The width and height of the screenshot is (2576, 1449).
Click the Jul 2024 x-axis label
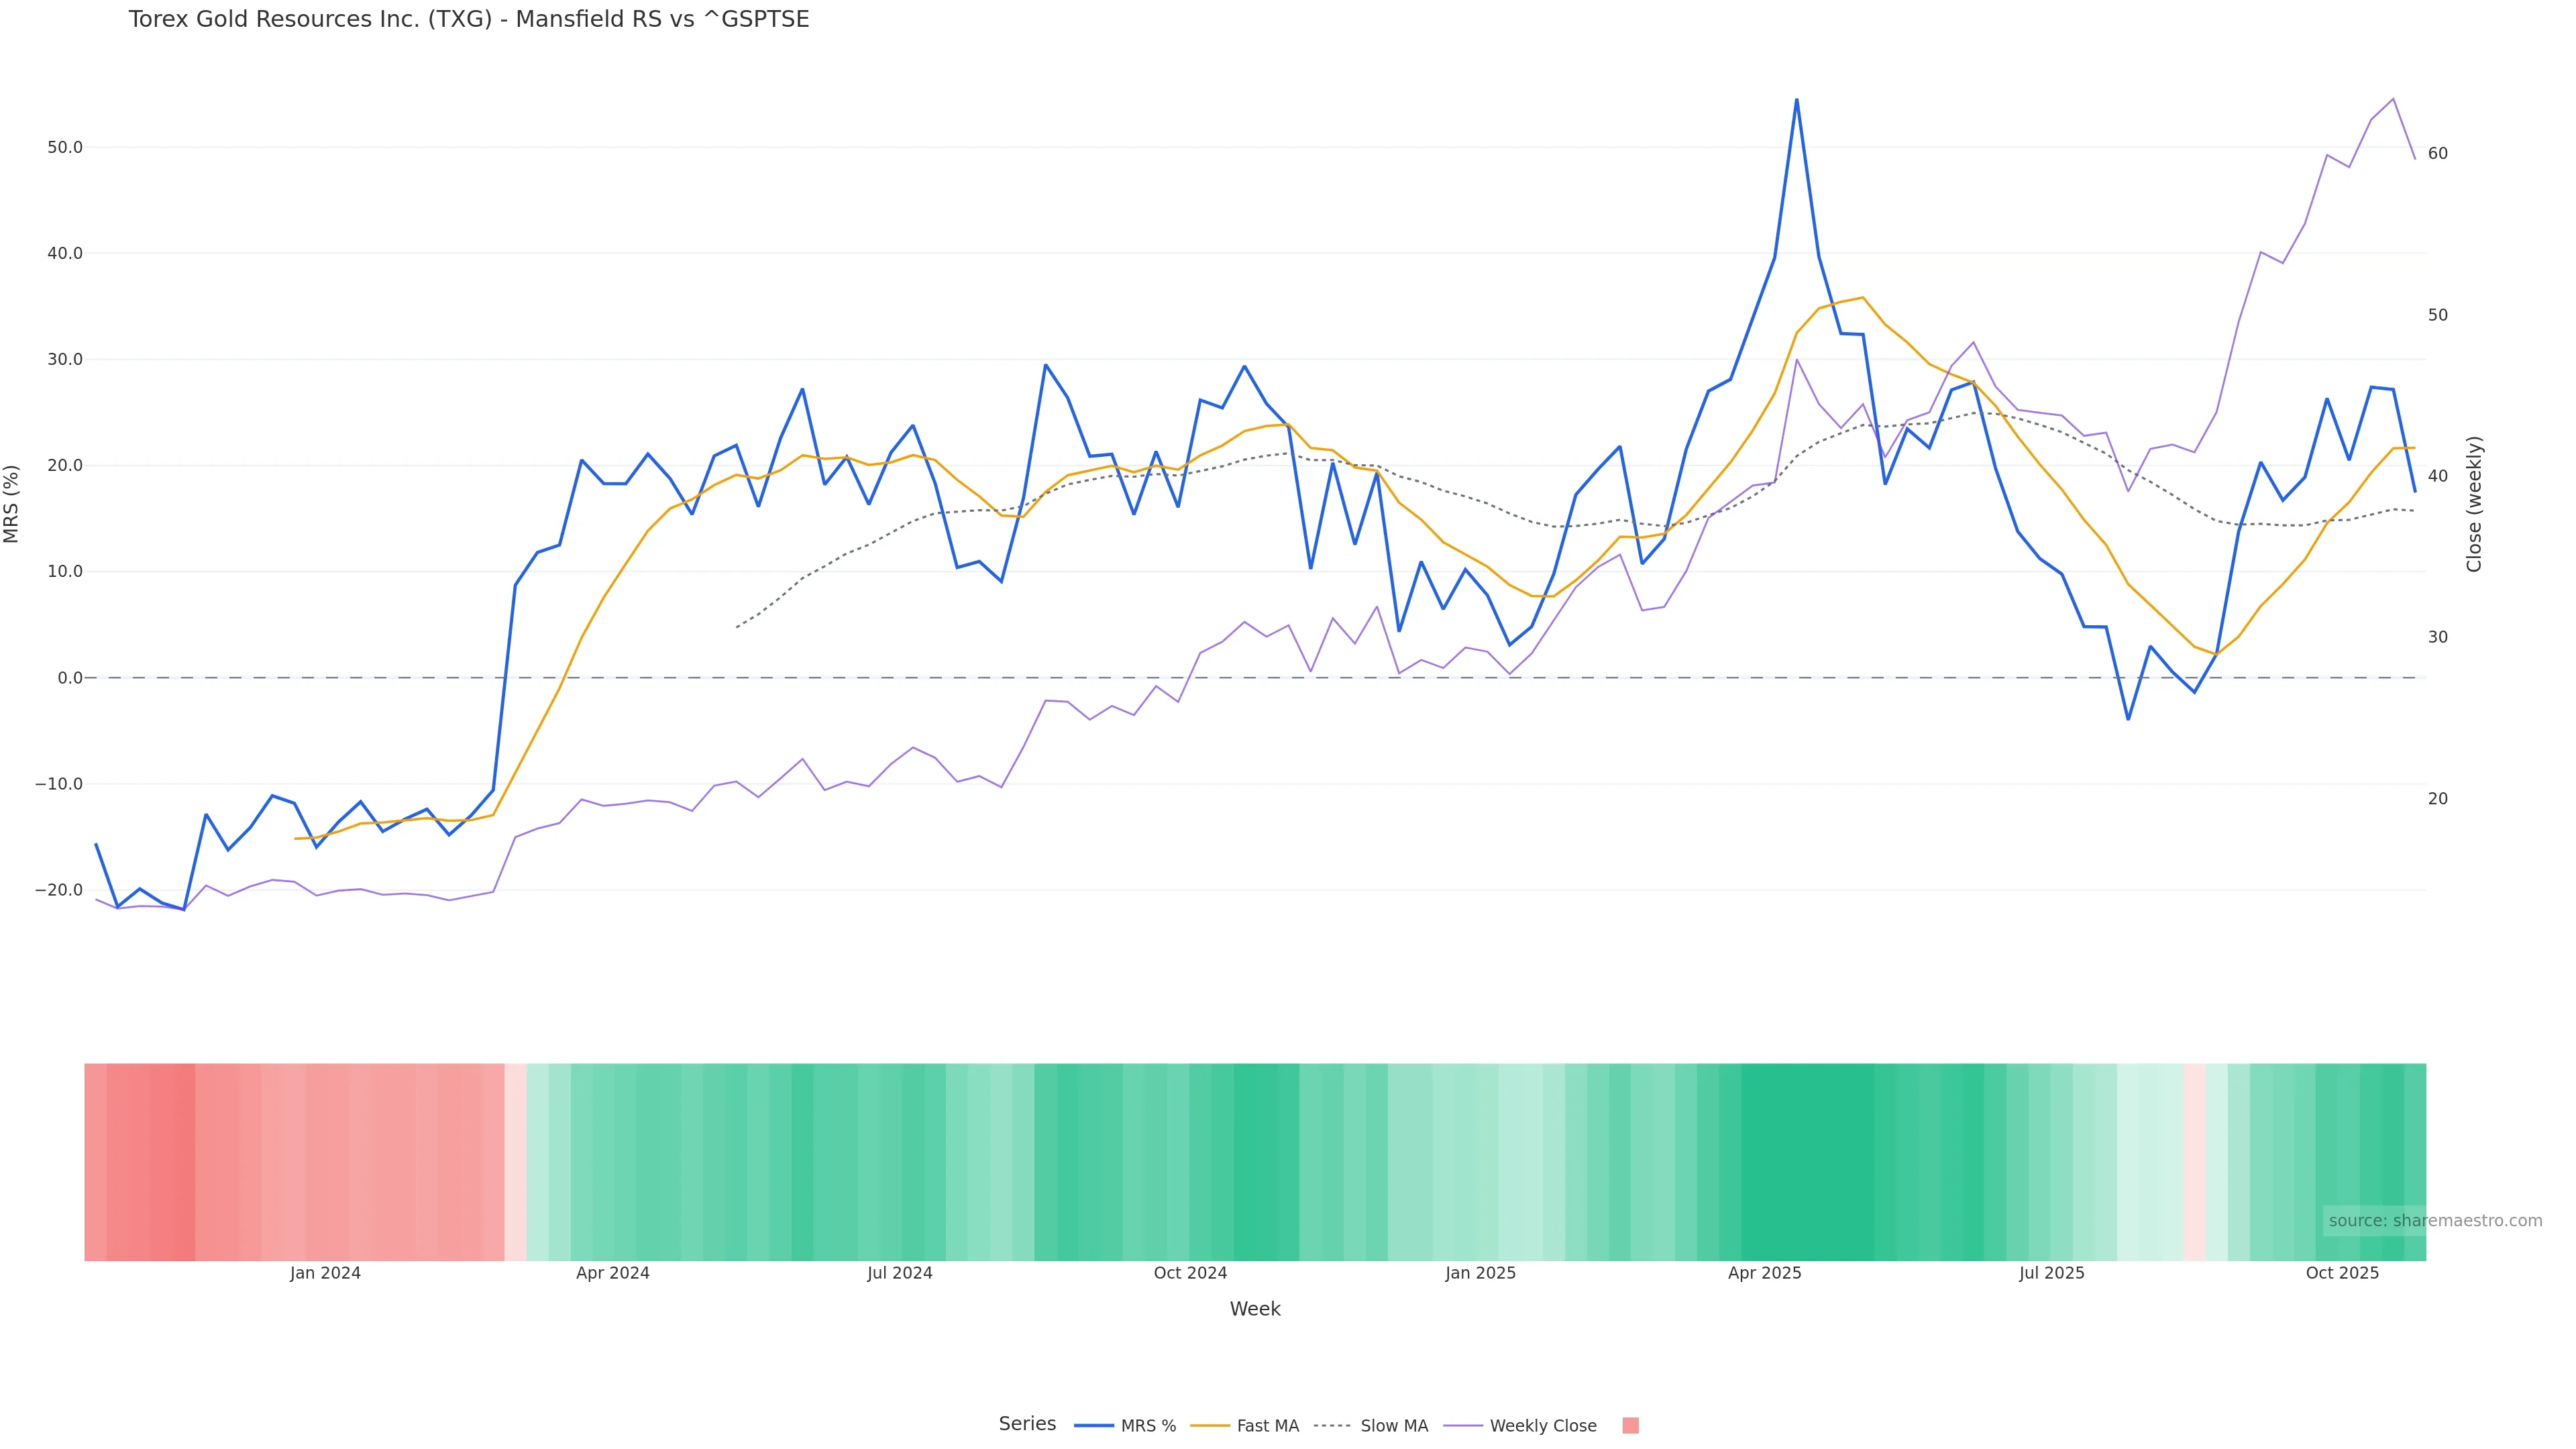[899, 1273]
